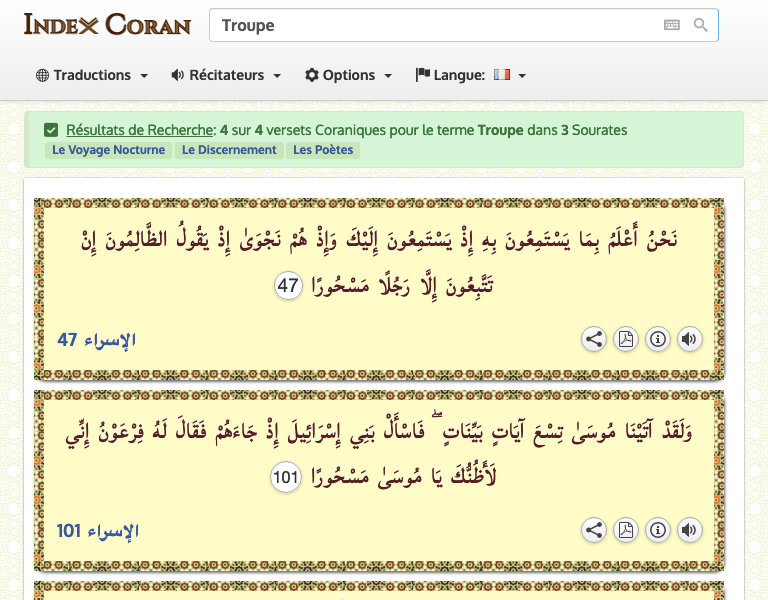This screenshot has height=600, width=768.
Task: Filter by Le Voyage Nocturne tag
Action: coord(108,150)
